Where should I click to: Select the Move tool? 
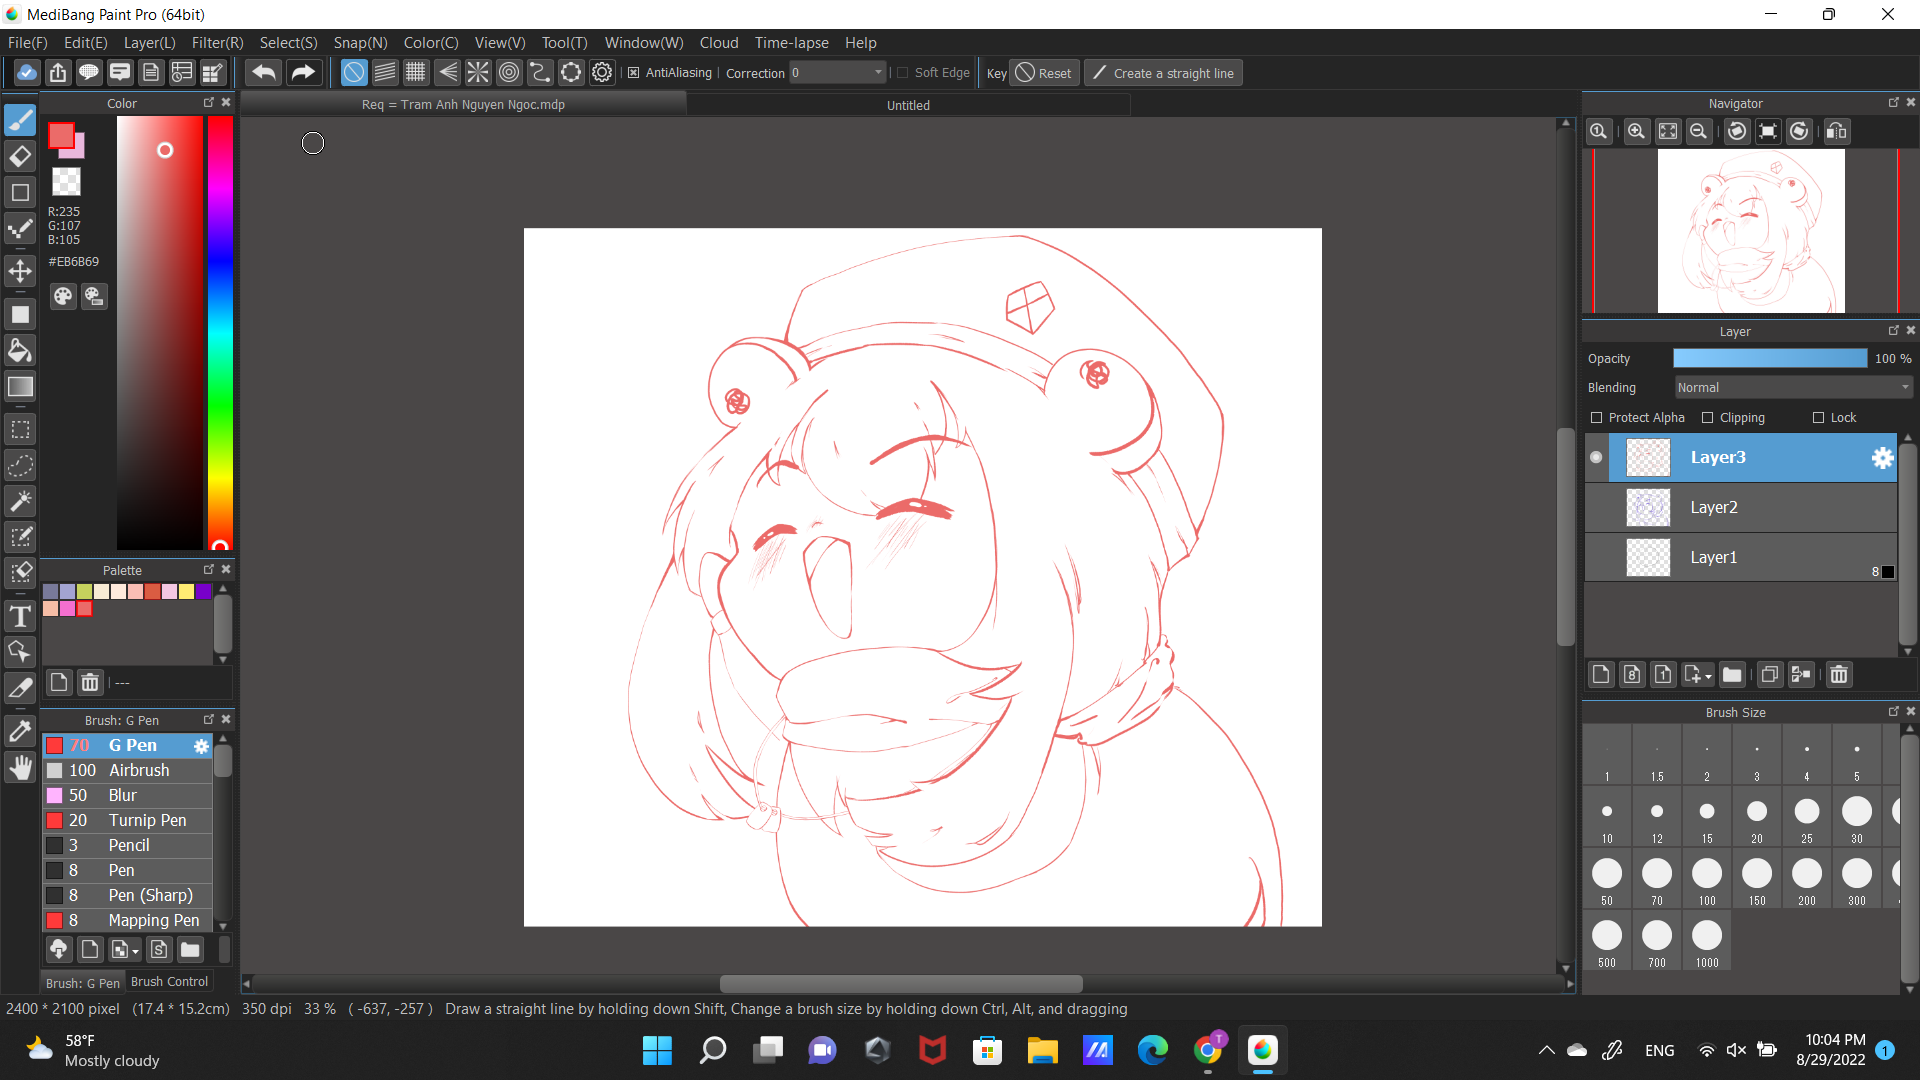[20, 271]
